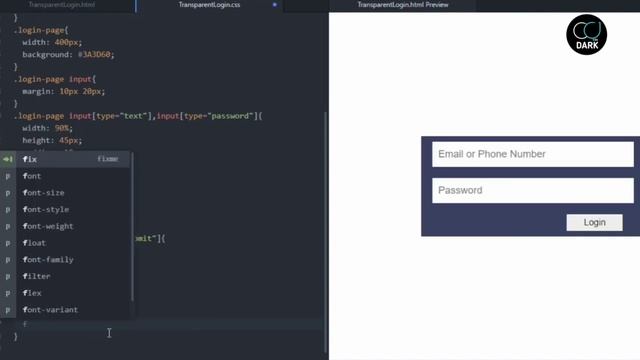The height and width of the screenshot is (360, 640).
Task: Click the DARK logo circle
Action: (587, 35)
